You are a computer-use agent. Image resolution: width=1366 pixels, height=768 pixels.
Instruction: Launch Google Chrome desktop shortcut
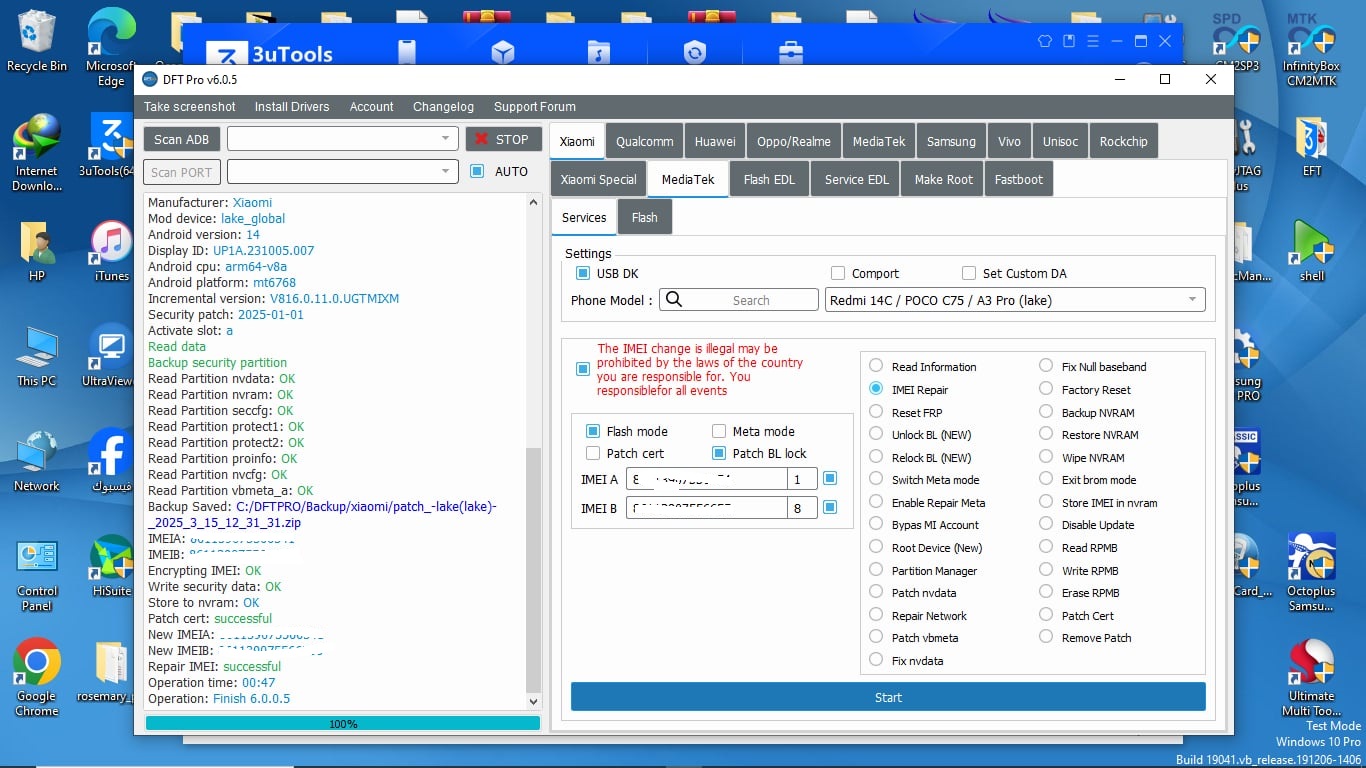36,678
